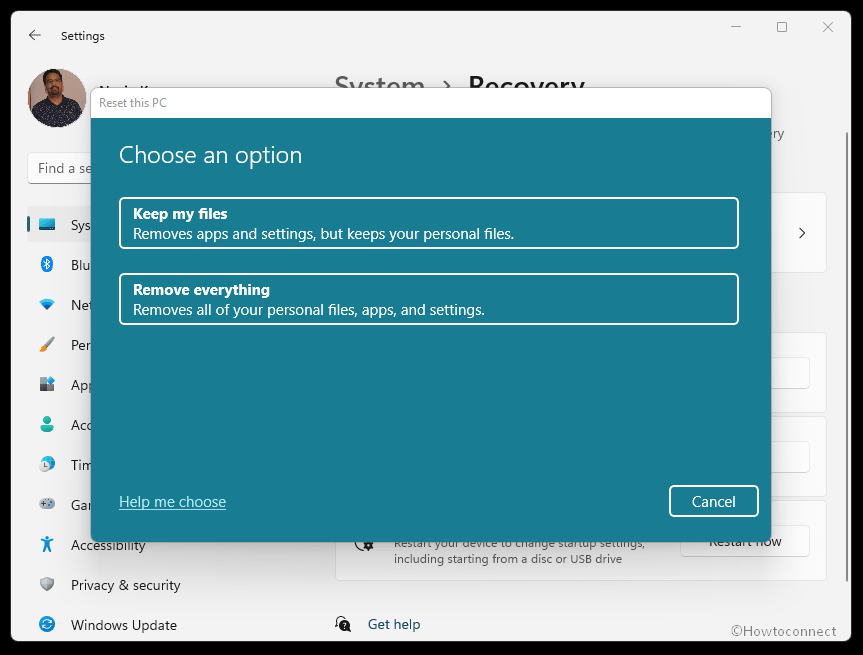Click the Find a setting search box
This screenshot has height=655, width=863.
point(59,168)
